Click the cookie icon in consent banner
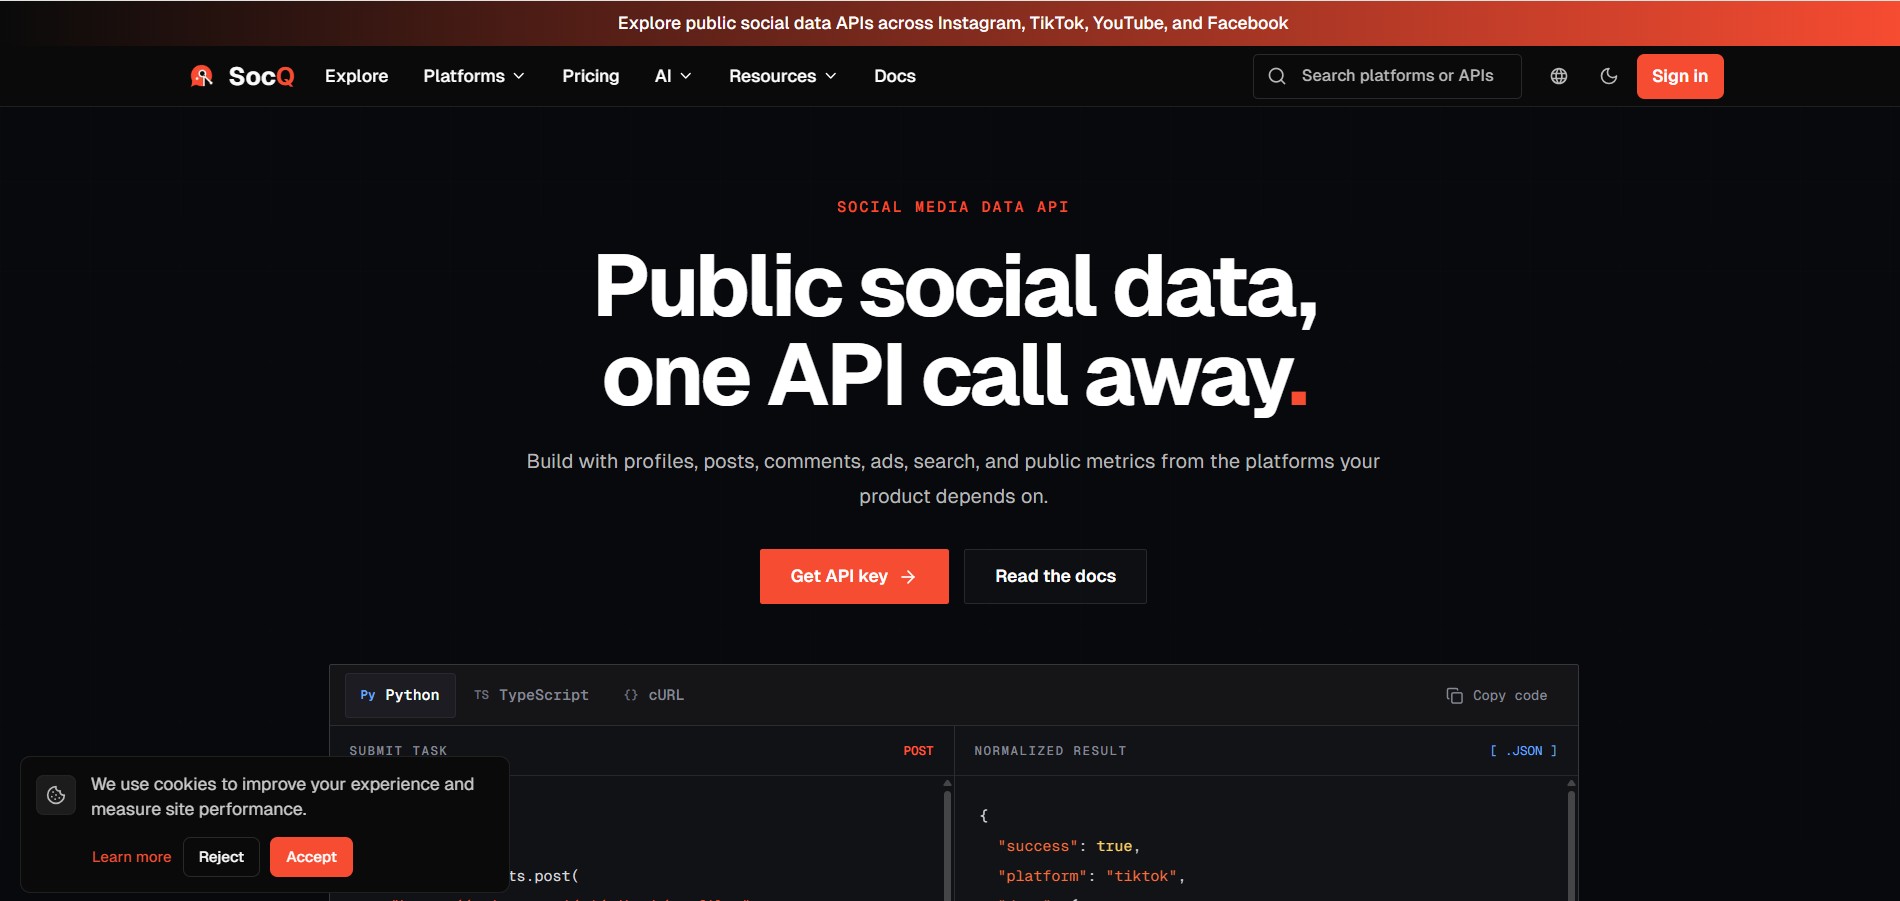This screenshot has height=901, width=1900. point(56,795)
